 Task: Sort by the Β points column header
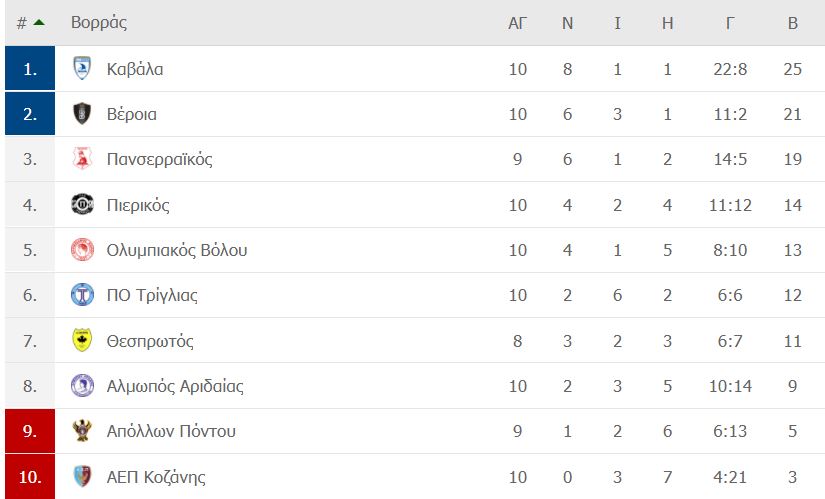[x=792, y=23]
